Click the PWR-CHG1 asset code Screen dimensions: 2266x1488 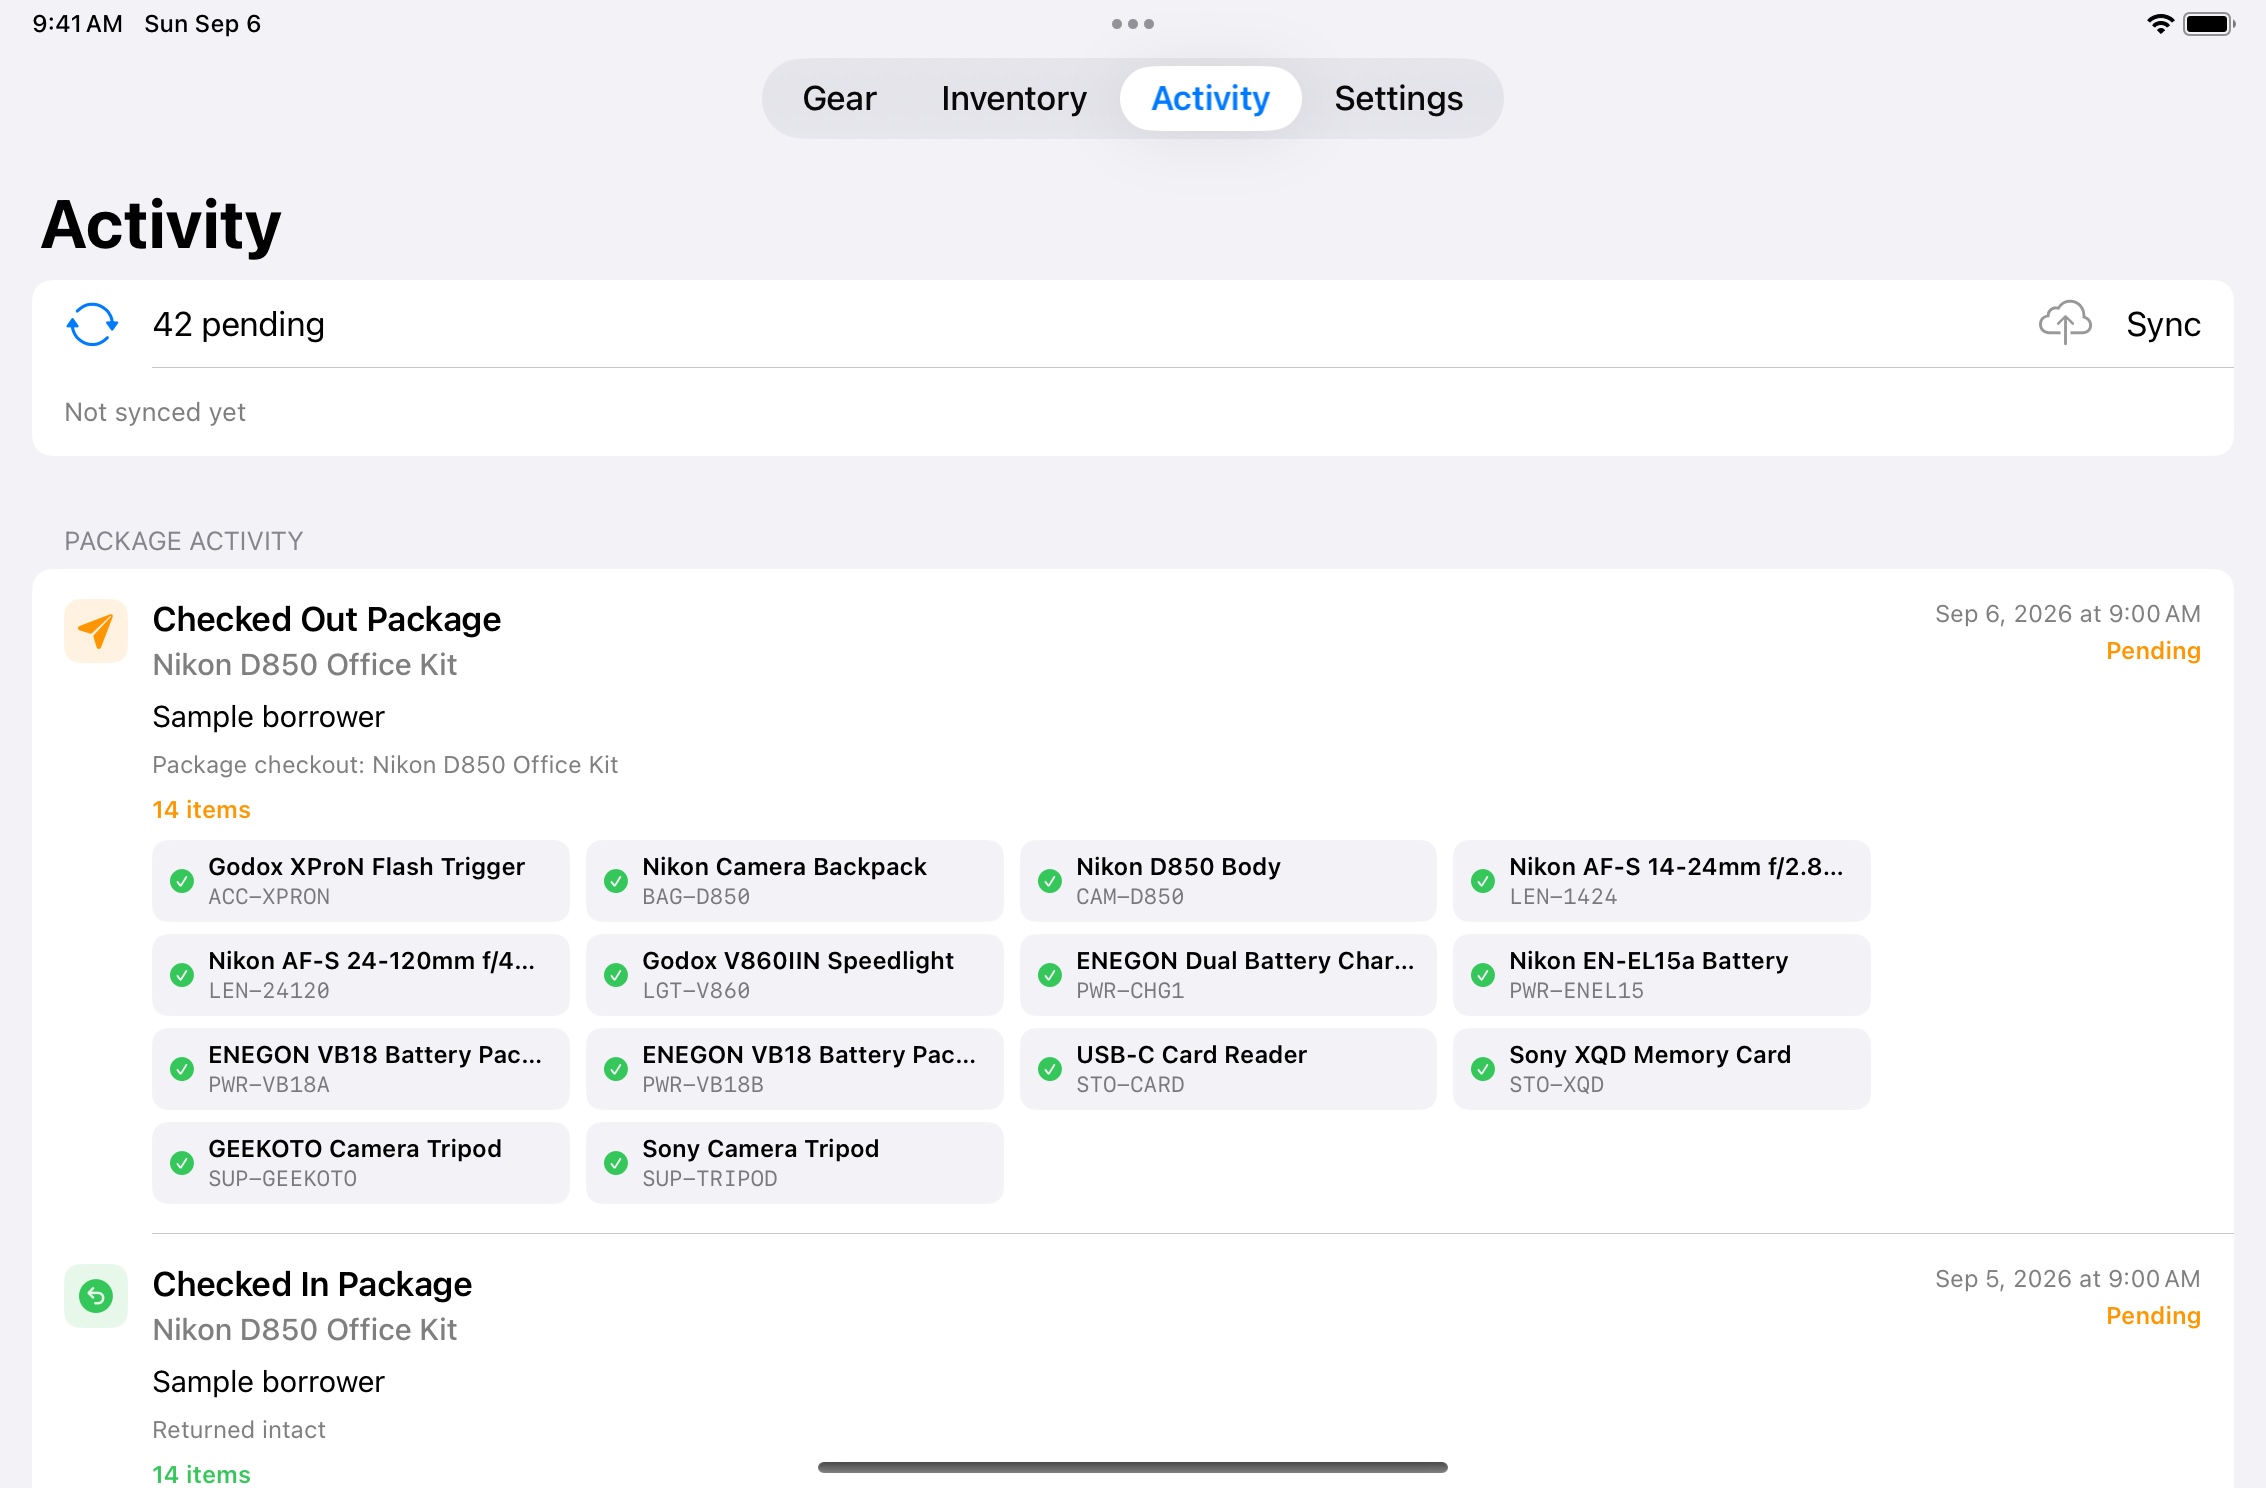click(x=1130, y=991)
